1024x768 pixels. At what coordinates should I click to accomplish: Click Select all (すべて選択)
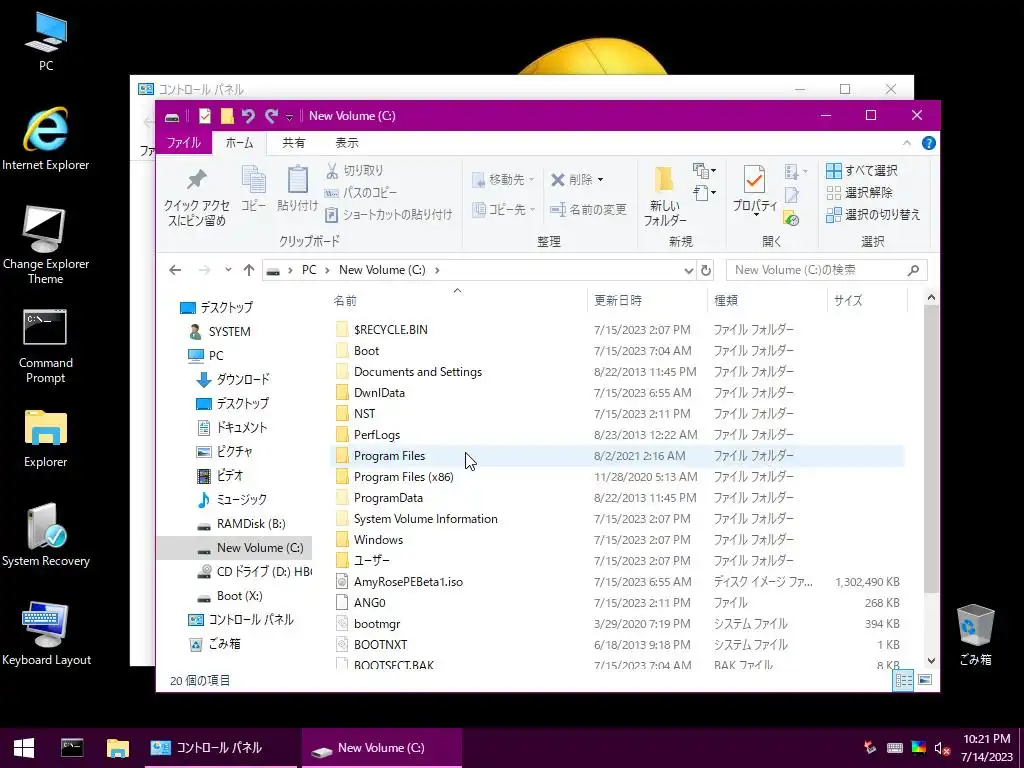click(x=862, y=170)
